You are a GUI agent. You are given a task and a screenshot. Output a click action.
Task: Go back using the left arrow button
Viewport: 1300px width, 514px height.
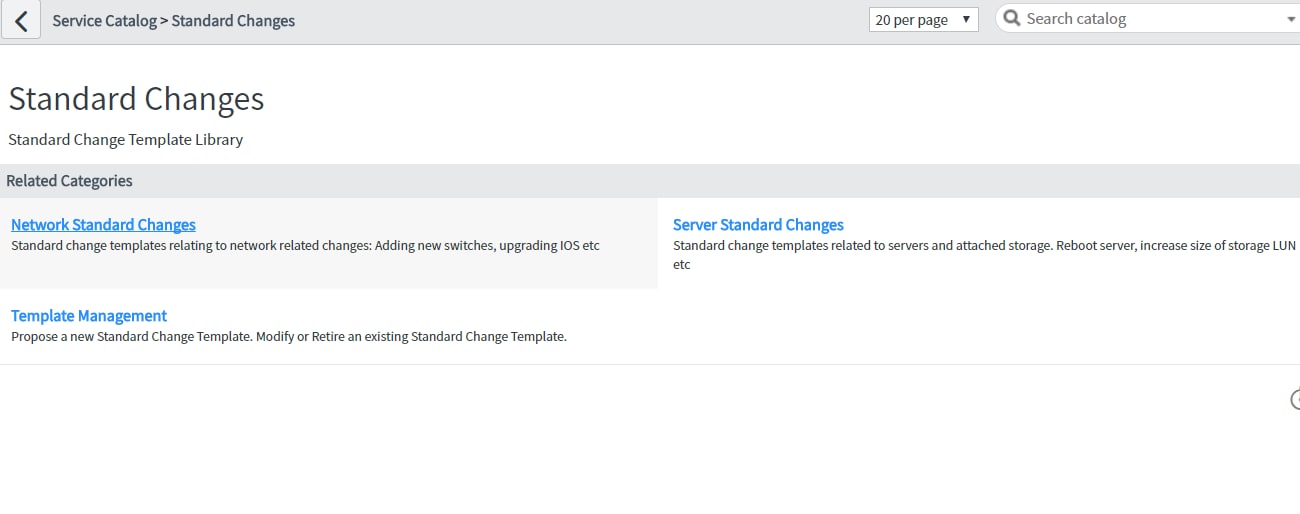pos(21,20)
